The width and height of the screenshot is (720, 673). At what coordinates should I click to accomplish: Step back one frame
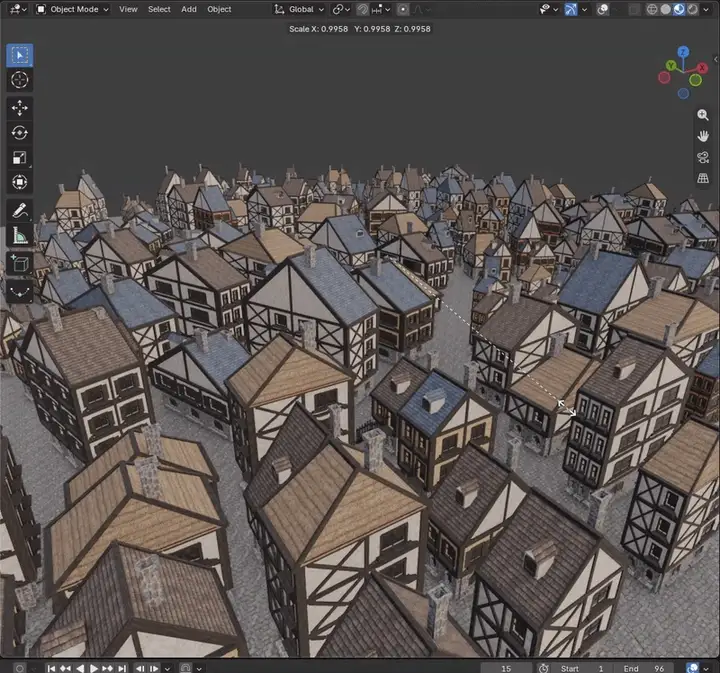[x=140, y=668]
